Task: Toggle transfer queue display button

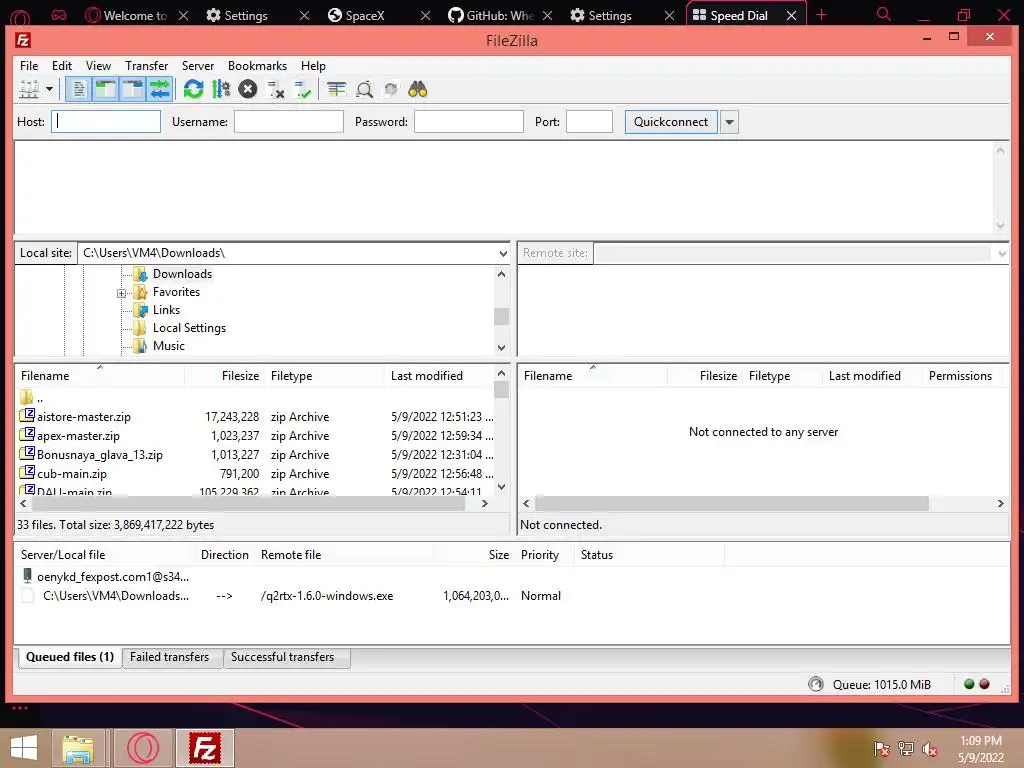Action: click(159, 89)
